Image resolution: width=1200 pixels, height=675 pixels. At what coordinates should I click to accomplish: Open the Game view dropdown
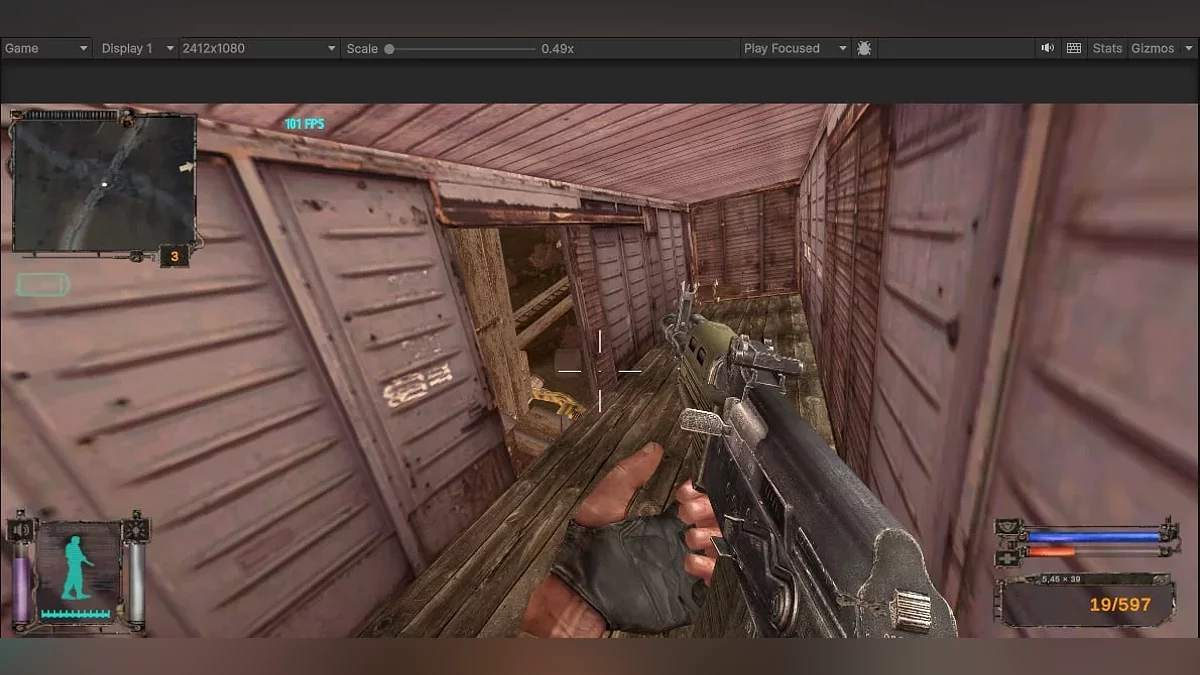click(x=46, y=48)
